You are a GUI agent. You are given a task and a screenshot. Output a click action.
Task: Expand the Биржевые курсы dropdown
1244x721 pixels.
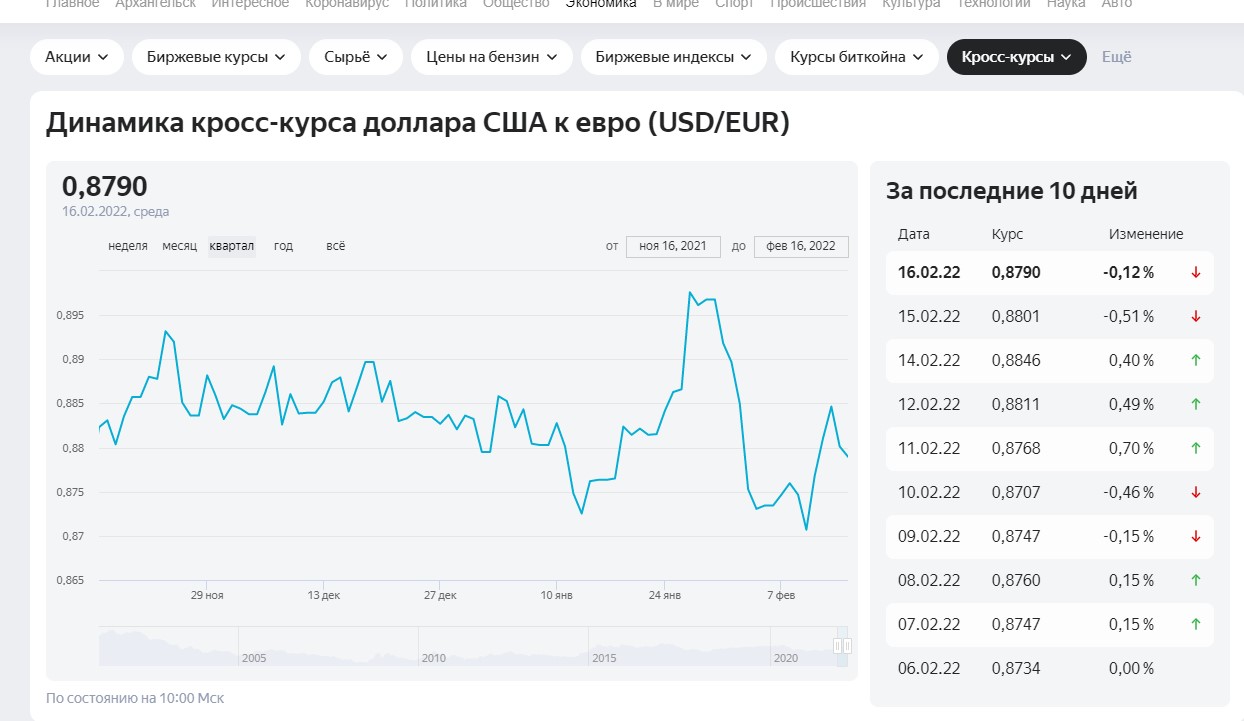[216, 57]
